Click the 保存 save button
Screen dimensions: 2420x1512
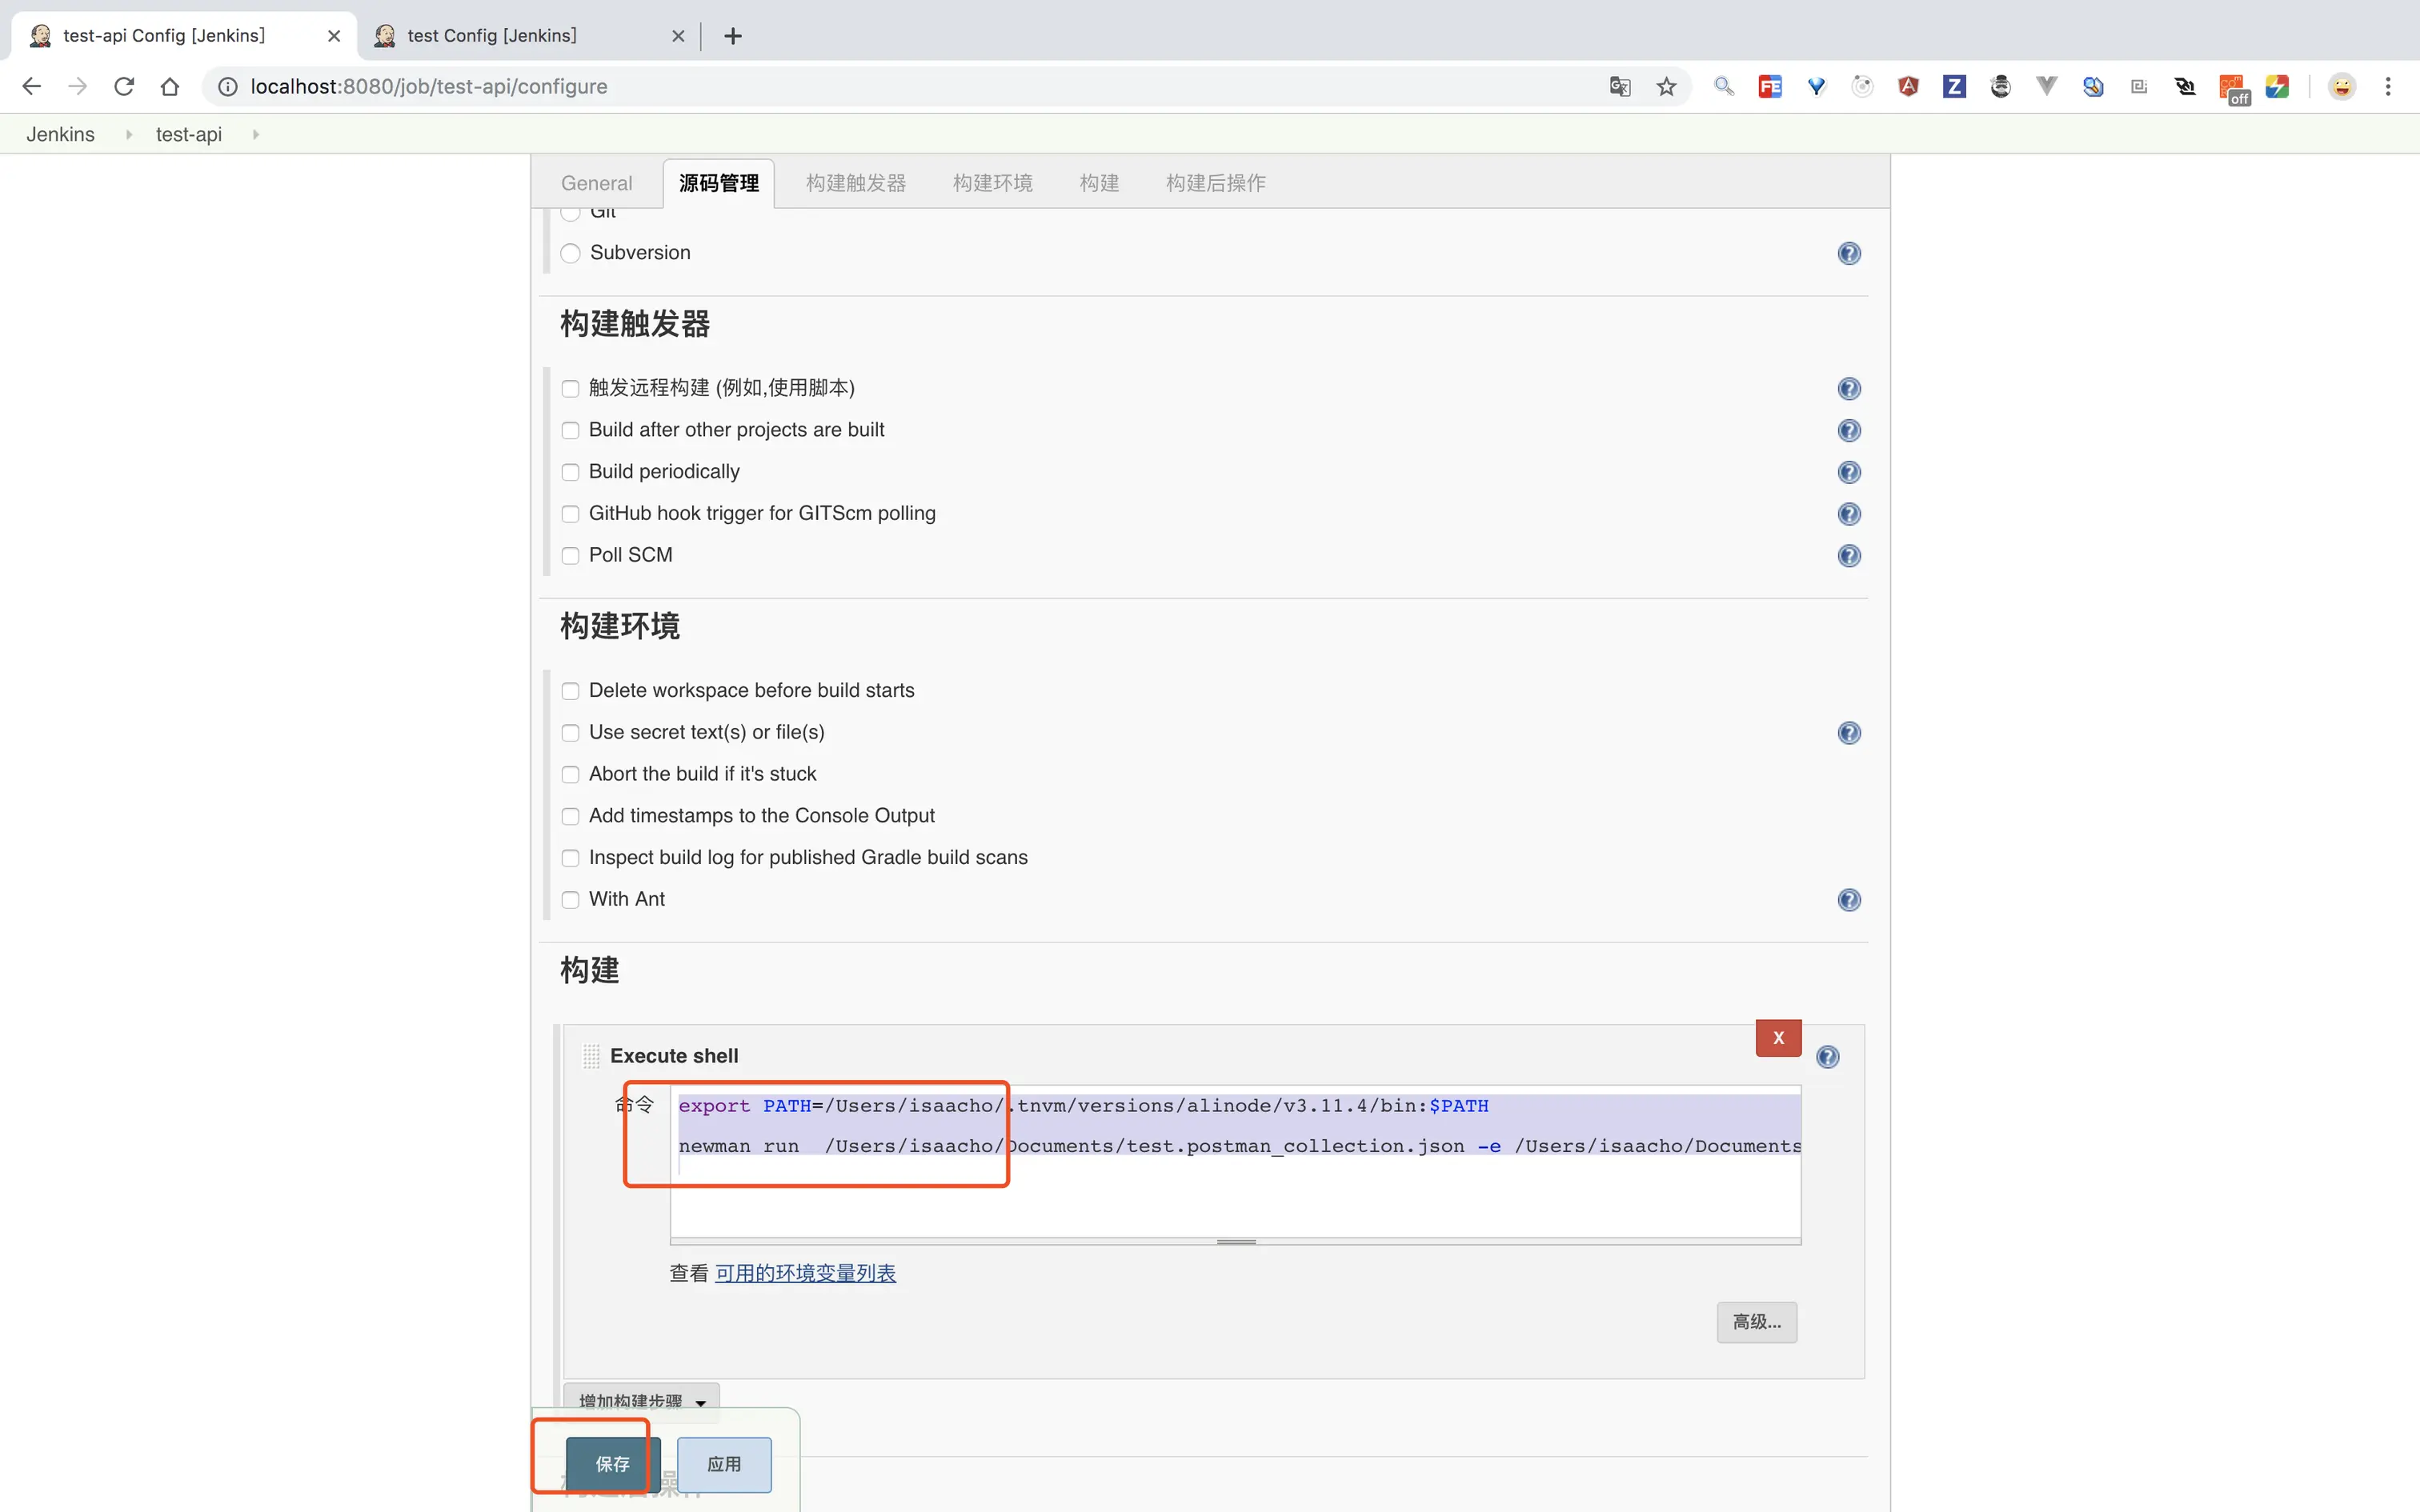click(612, 1463)
